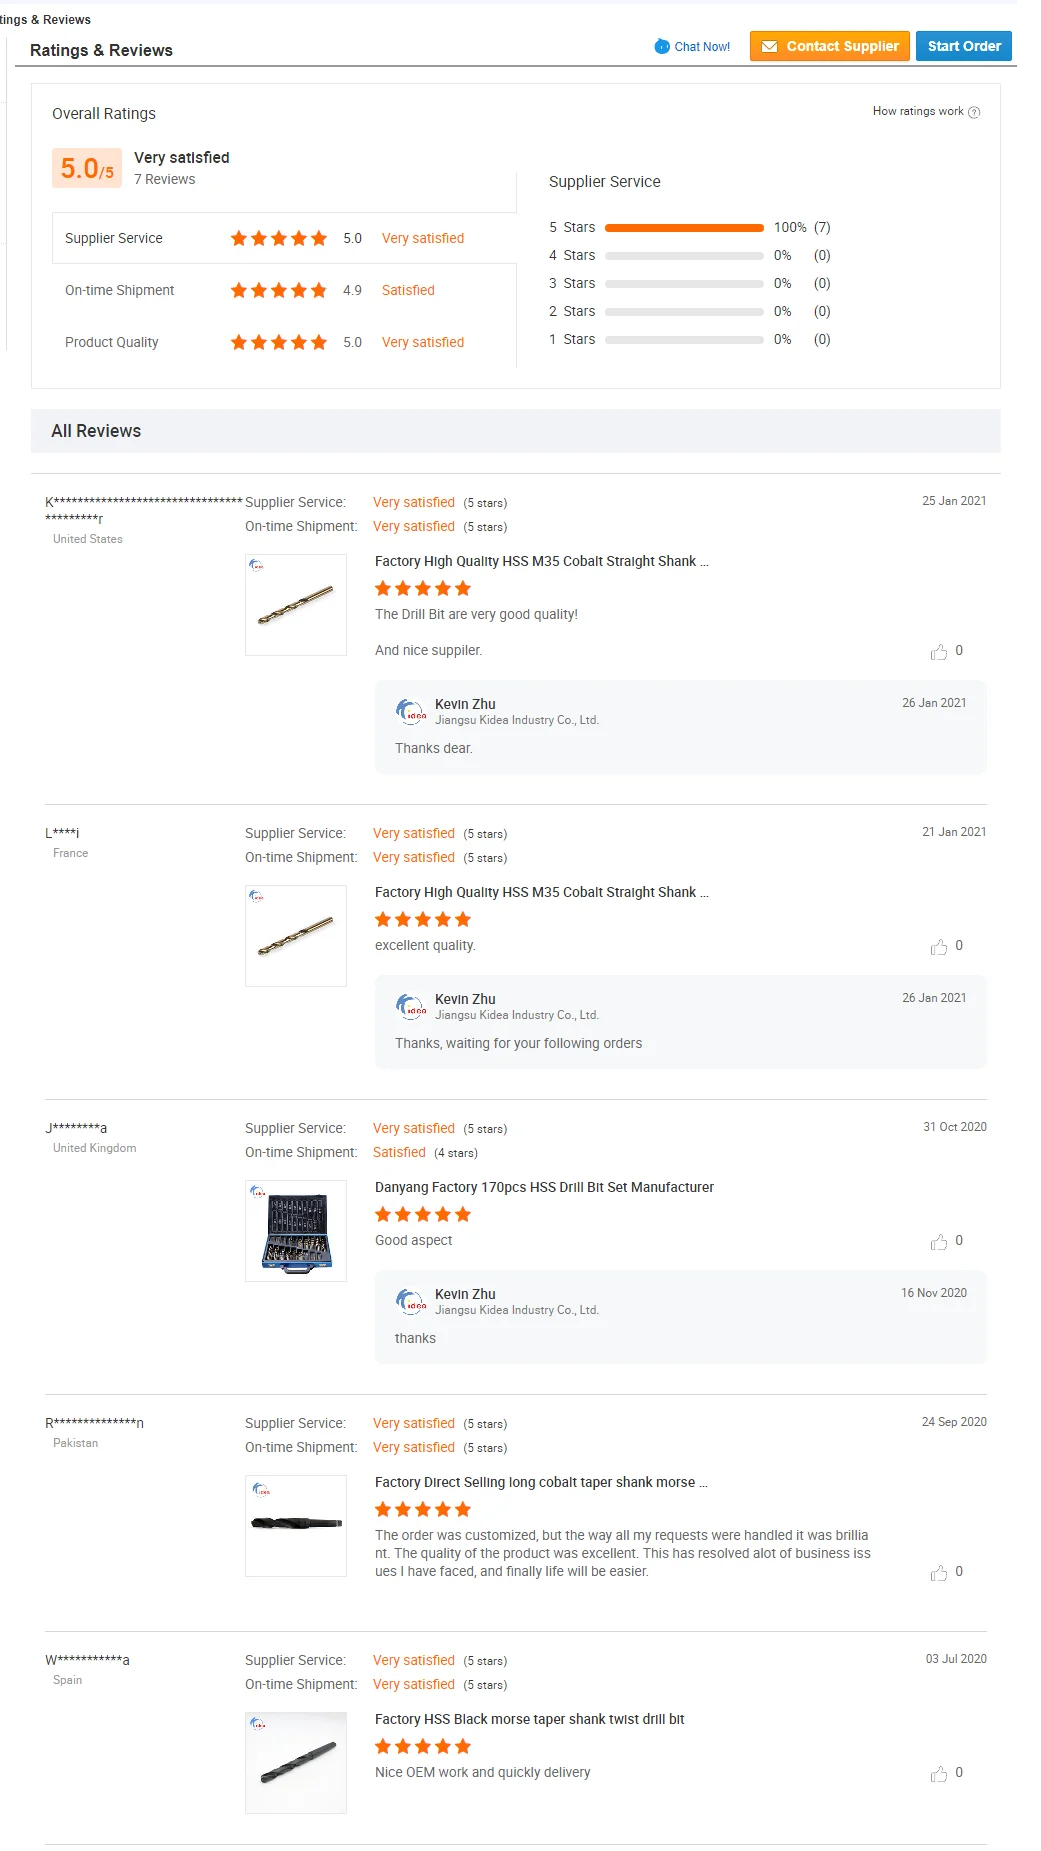Click the Start Order button
The image size is (1041, 1851).
[x=963, y=46]
